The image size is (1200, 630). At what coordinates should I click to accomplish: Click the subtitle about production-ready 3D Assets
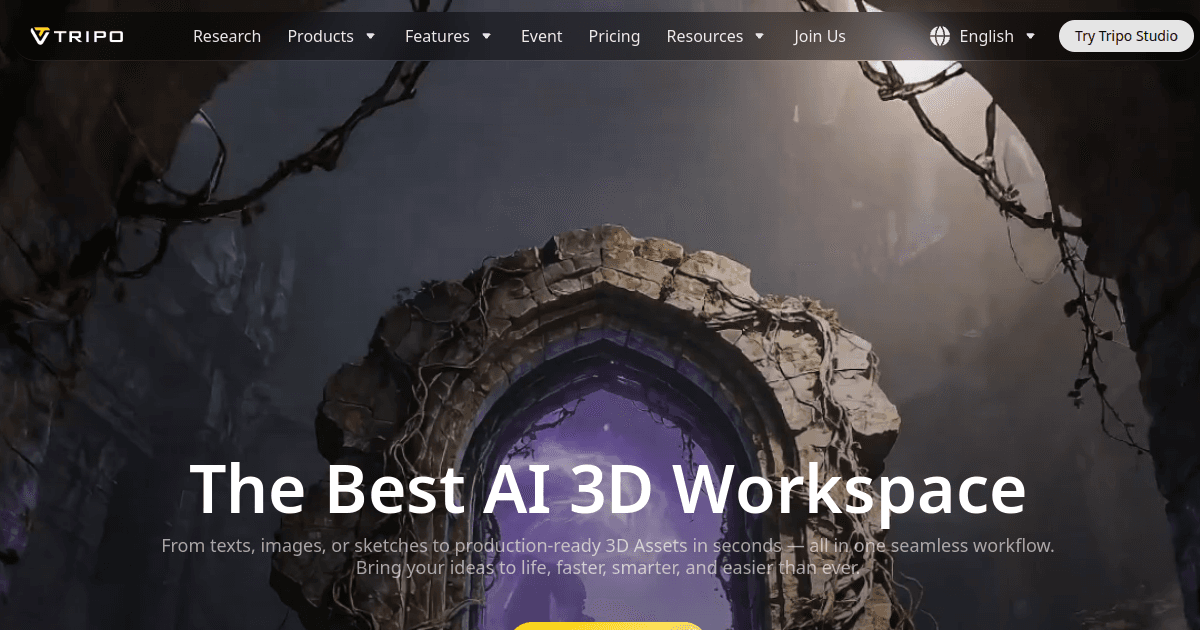click(608, 557)
